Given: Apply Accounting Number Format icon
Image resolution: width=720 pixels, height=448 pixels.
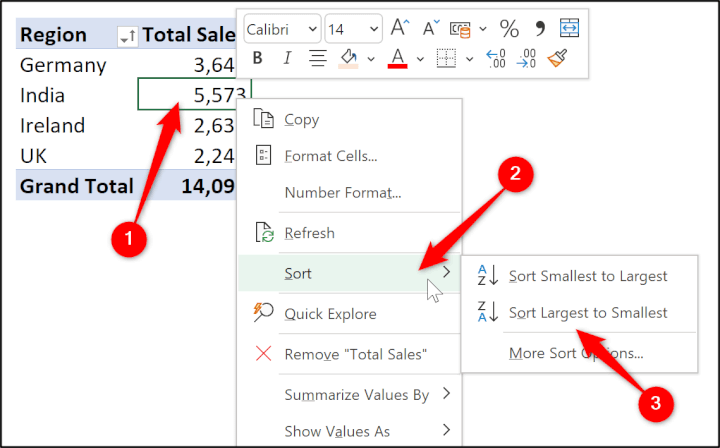Looking at the screenshot, I should coord(460,29).
